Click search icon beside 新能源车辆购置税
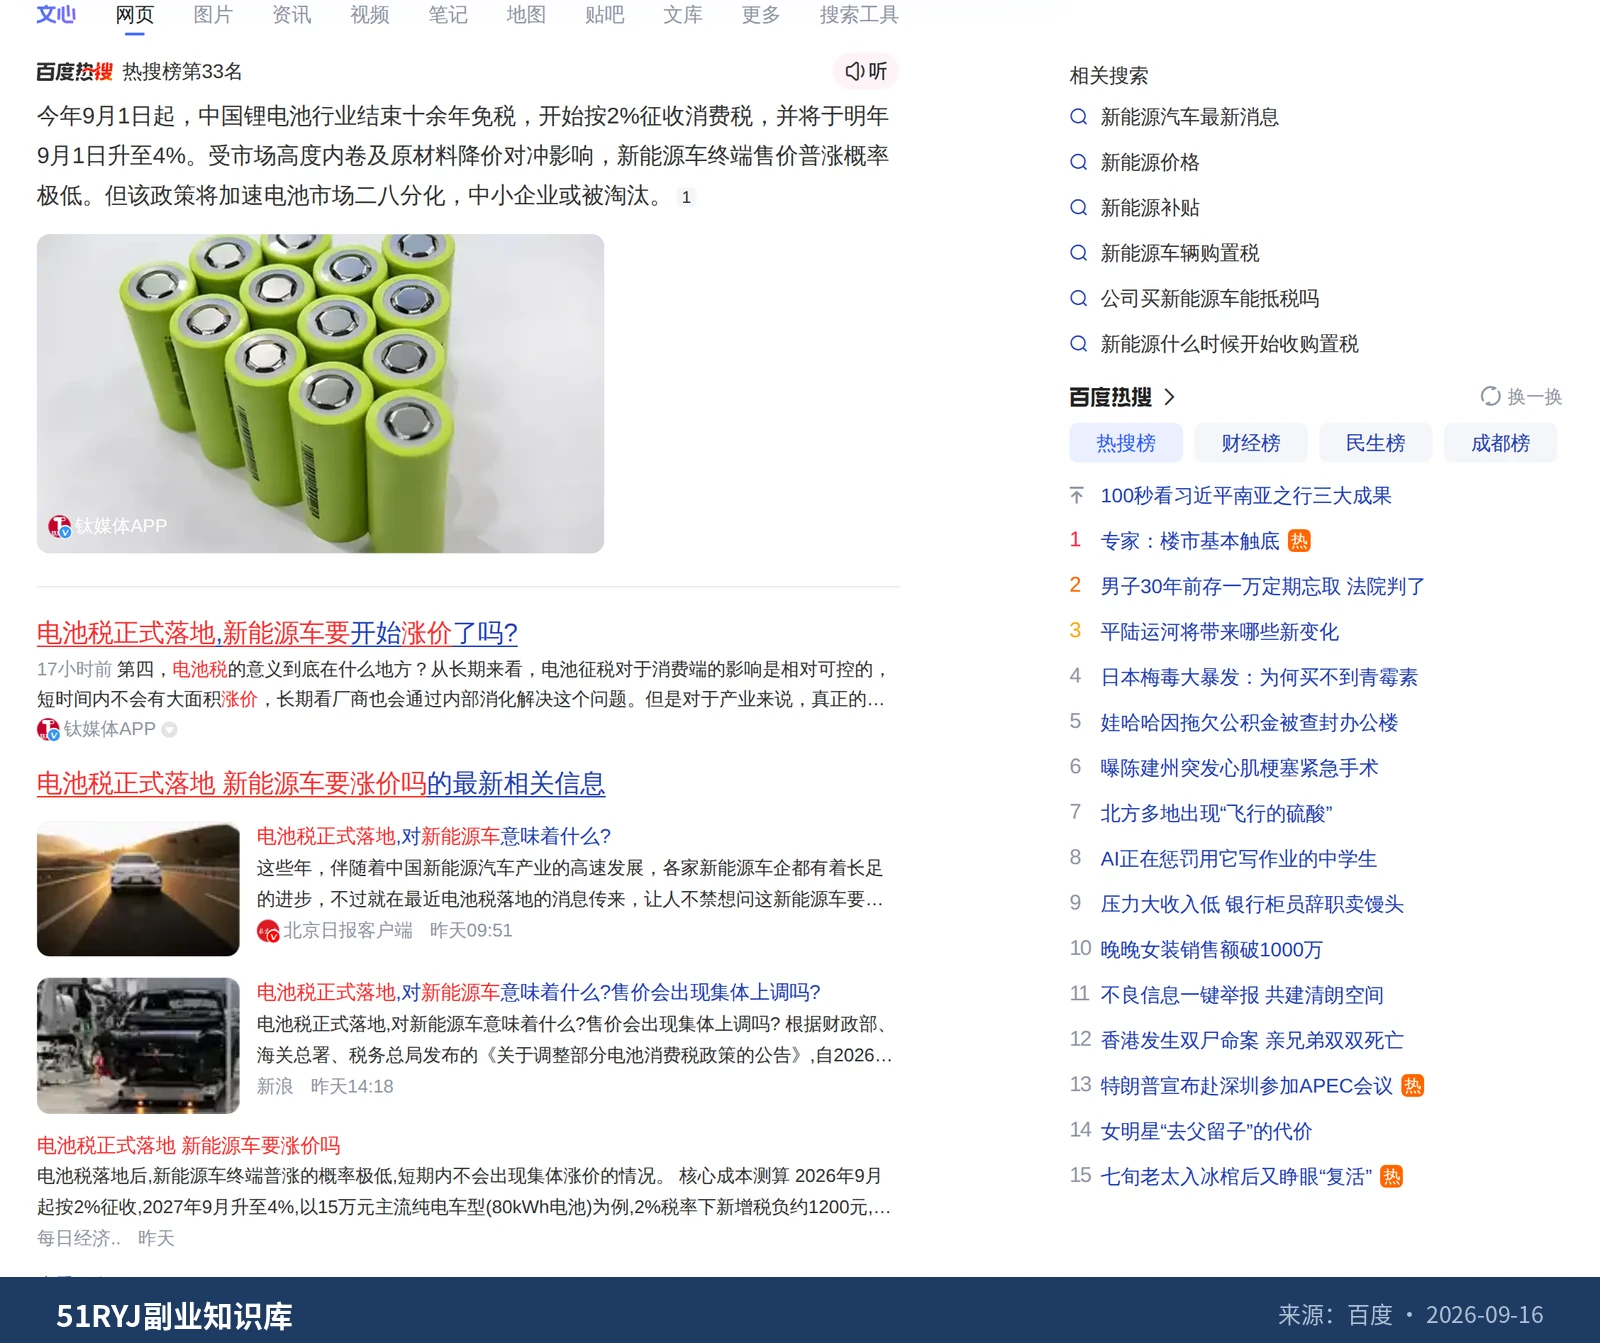Image resolution: width=1600 pixels, height=1343 pixels. coord(1079,253)
